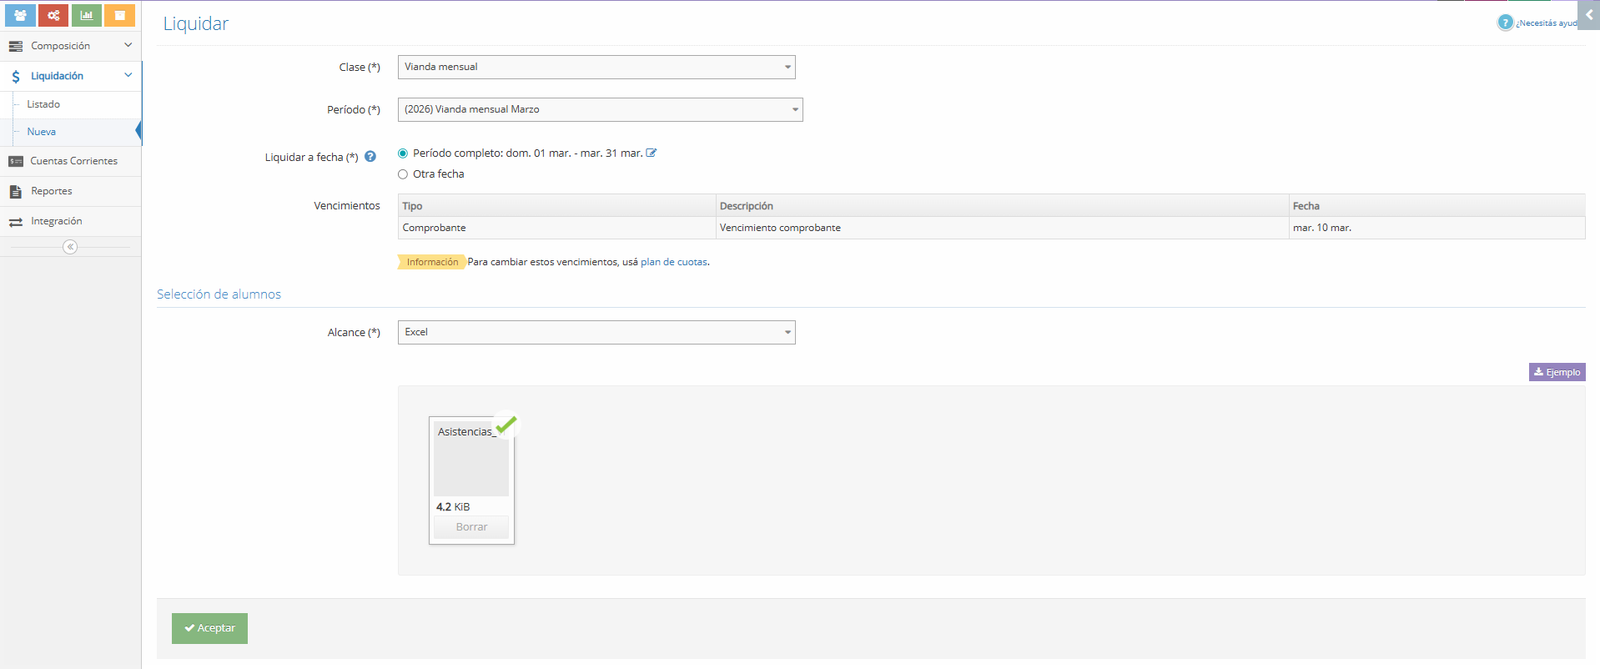Open the Clase dropdown showing Vianda mensual
This screenshot has width=1600, height=669.
tap(596, 67)
